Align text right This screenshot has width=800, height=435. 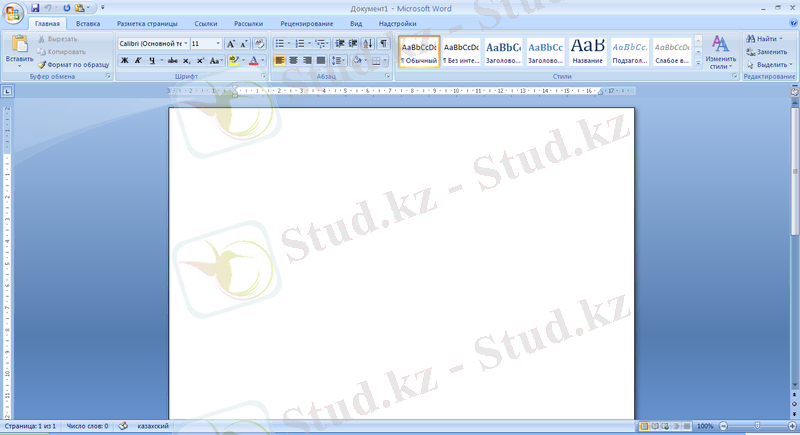click(x=307, y=60)
